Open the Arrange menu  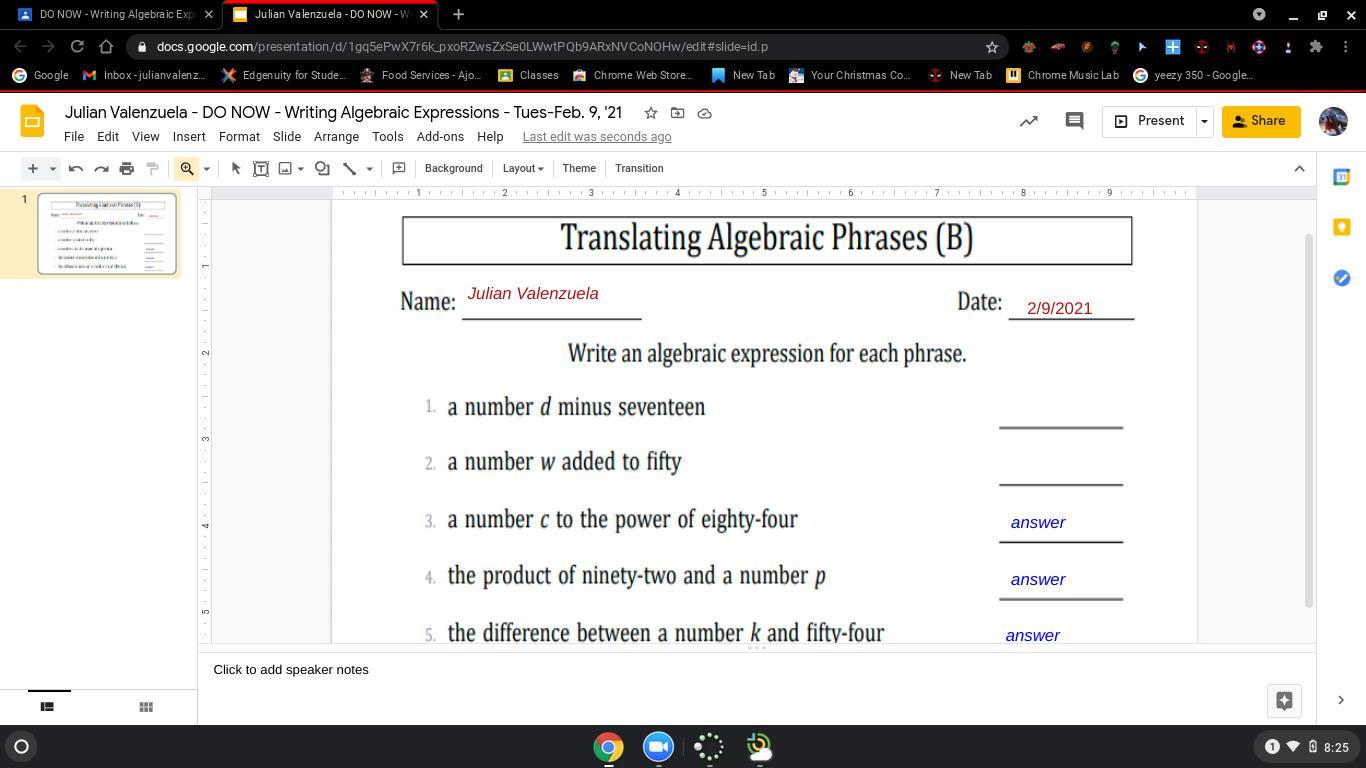336,137
